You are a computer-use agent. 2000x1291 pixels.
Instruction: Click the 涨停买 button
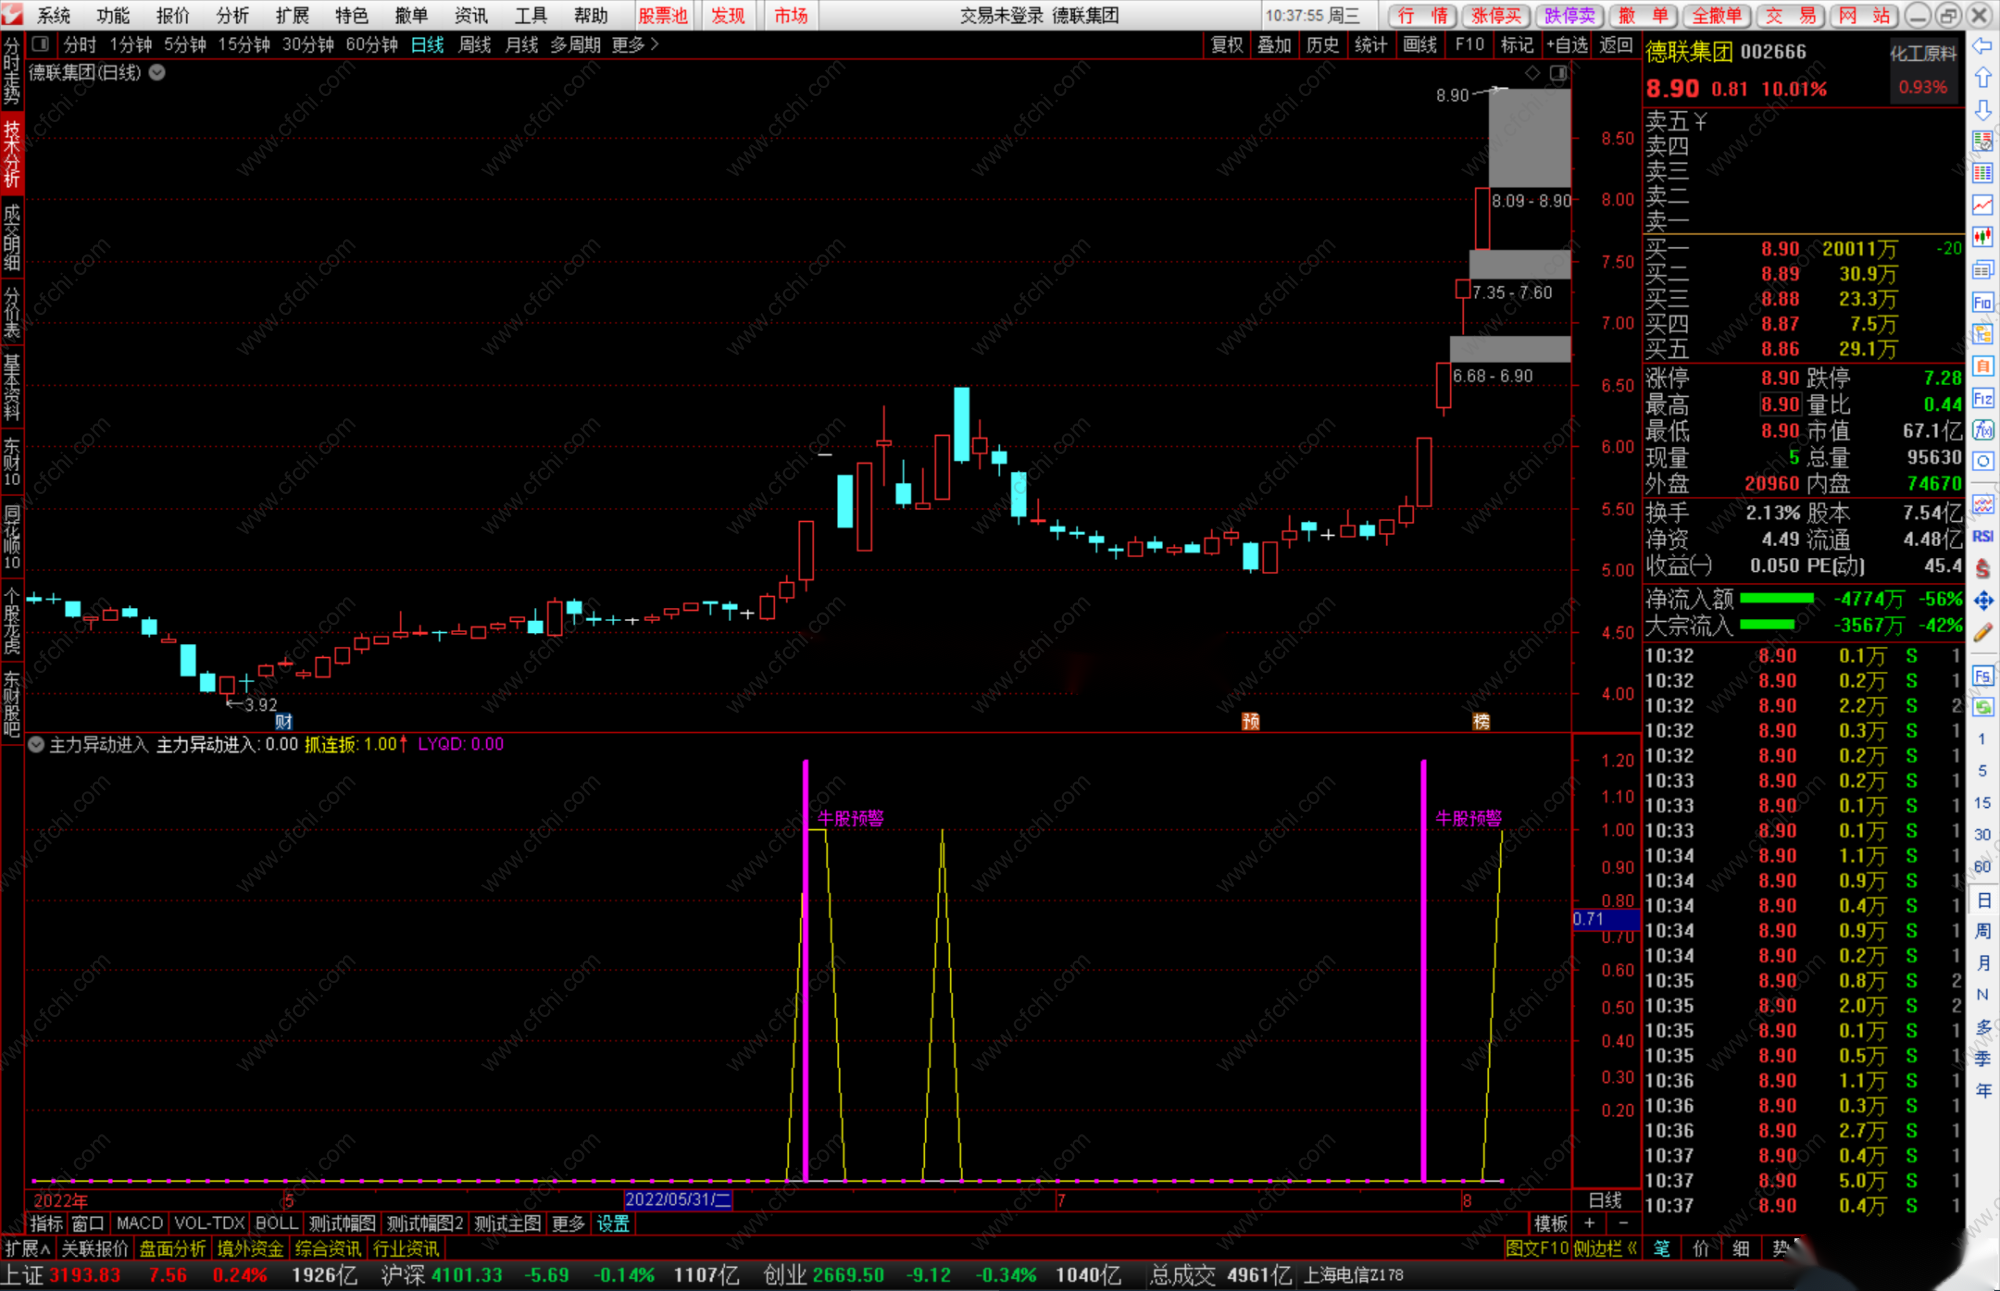(1496, 15)
